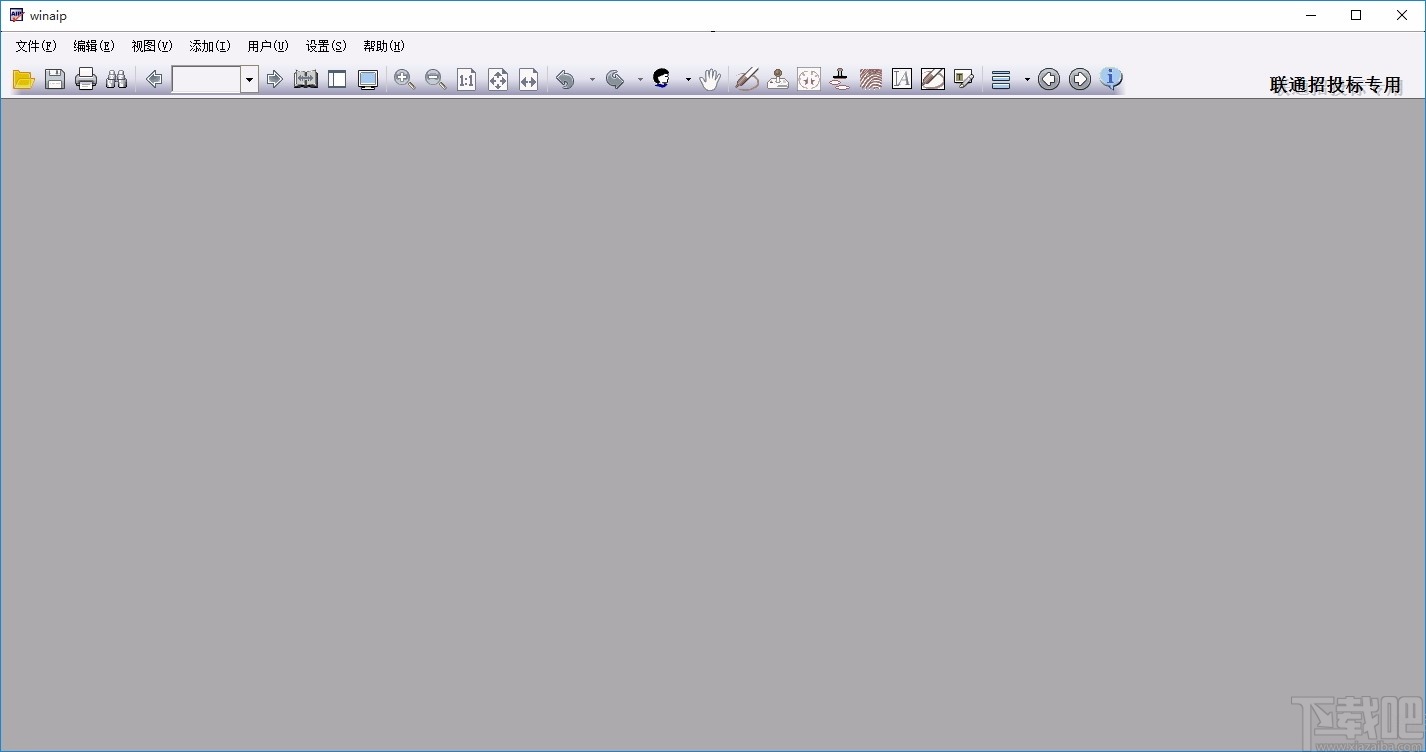Click the three horizontal lines icon
1426x752 pixels.
pyautogui.click(x=1001, y=79)
